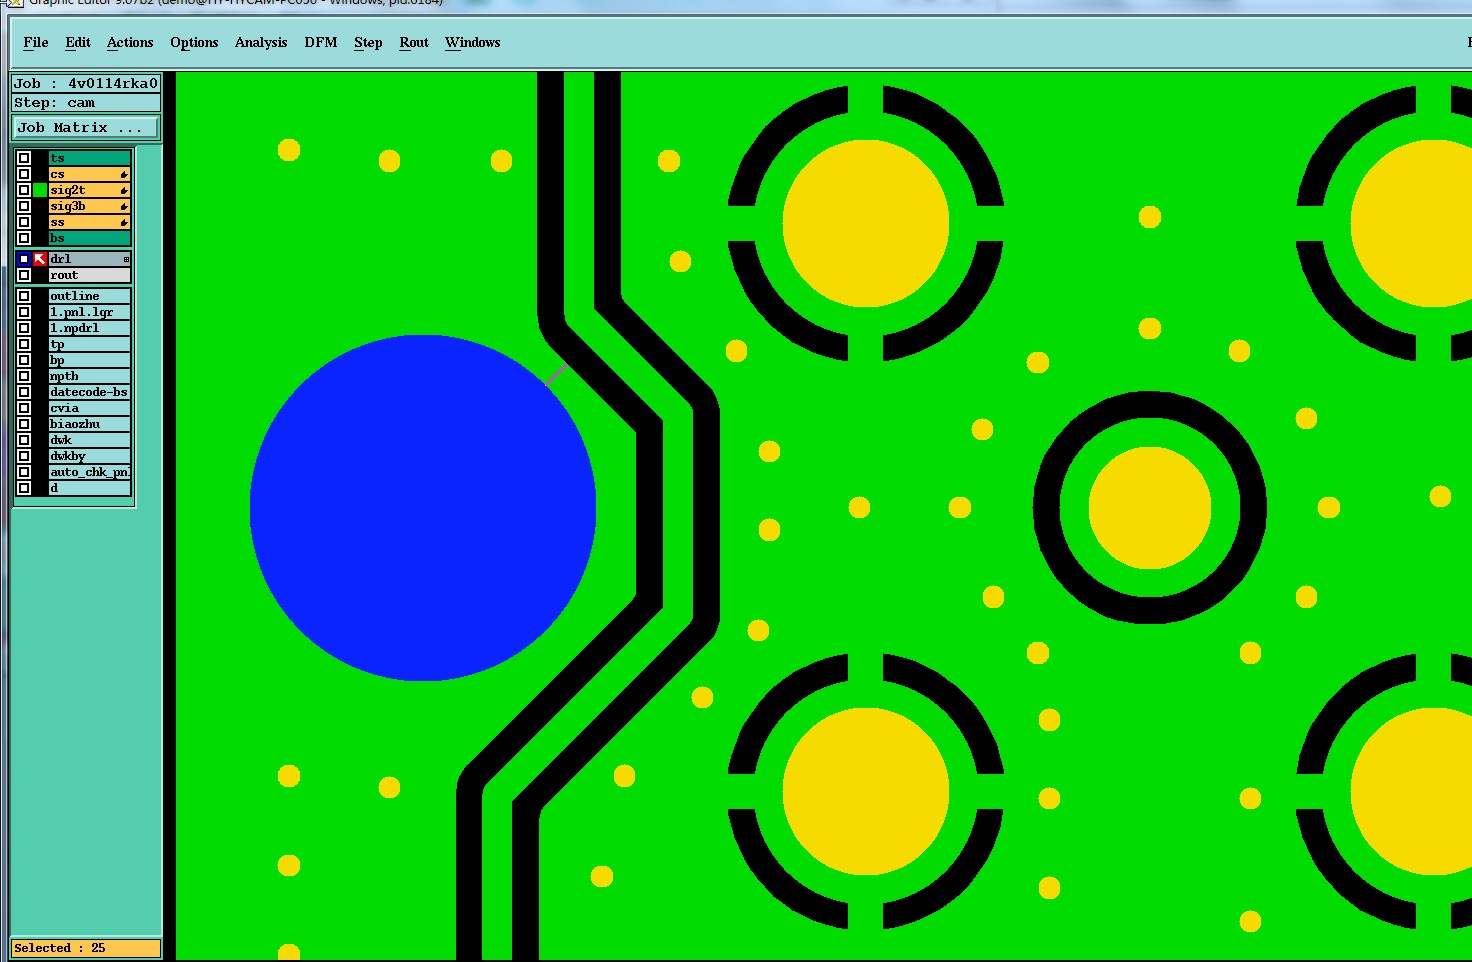Viewport: 1472px width, 962px height.
Task: Toggle the rout layer display checkbox
Action: pos(24,275)
